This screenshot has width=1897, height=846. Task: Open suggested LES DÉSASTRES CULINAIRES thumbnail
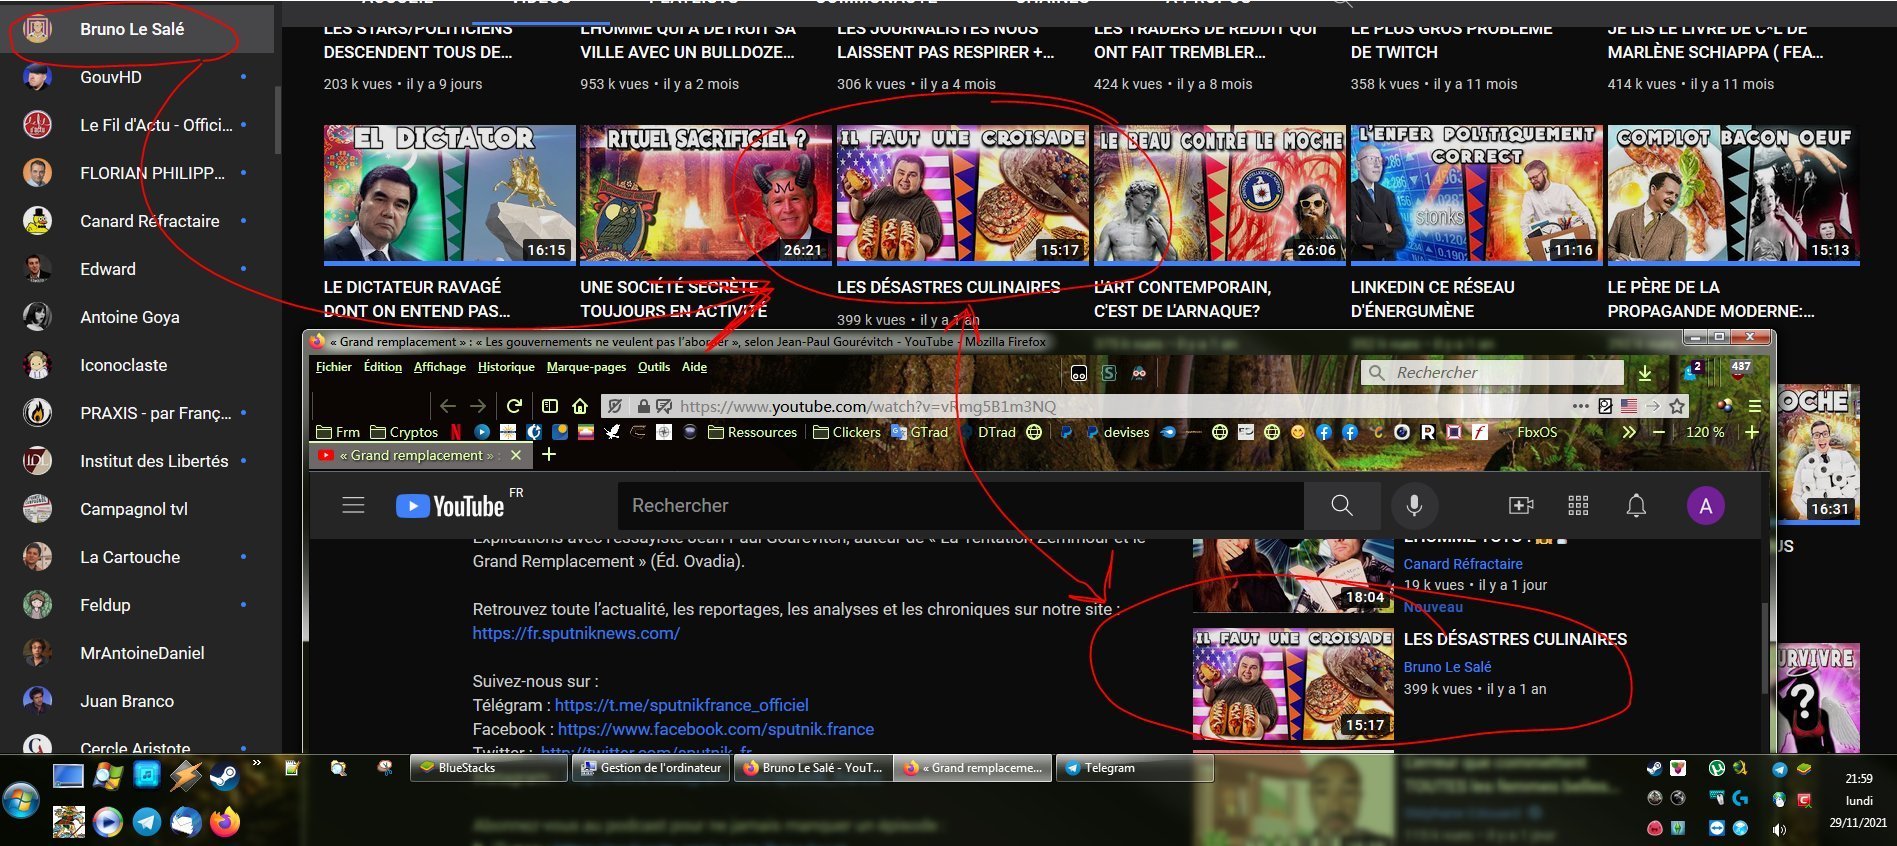[x=1293, y=684]
